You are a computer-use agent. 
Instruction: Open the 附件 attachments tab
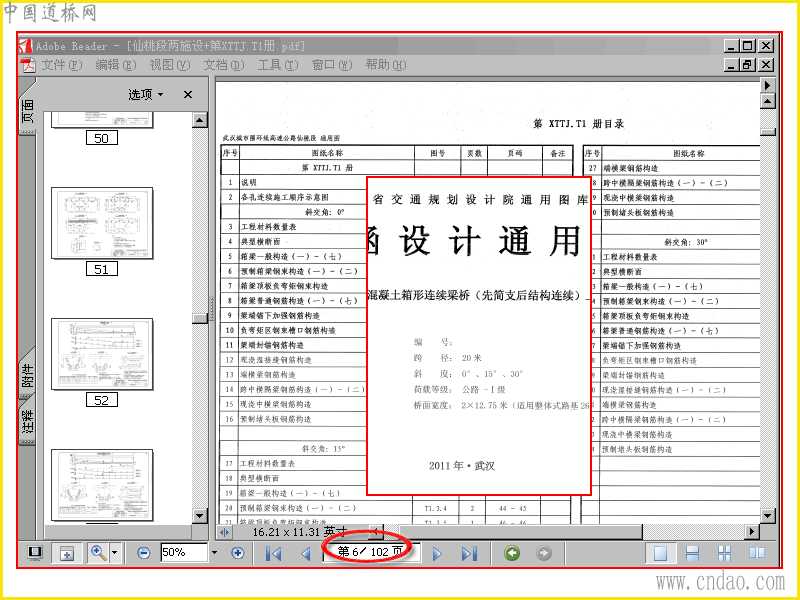pyautogui.click(x=27, y=374)
